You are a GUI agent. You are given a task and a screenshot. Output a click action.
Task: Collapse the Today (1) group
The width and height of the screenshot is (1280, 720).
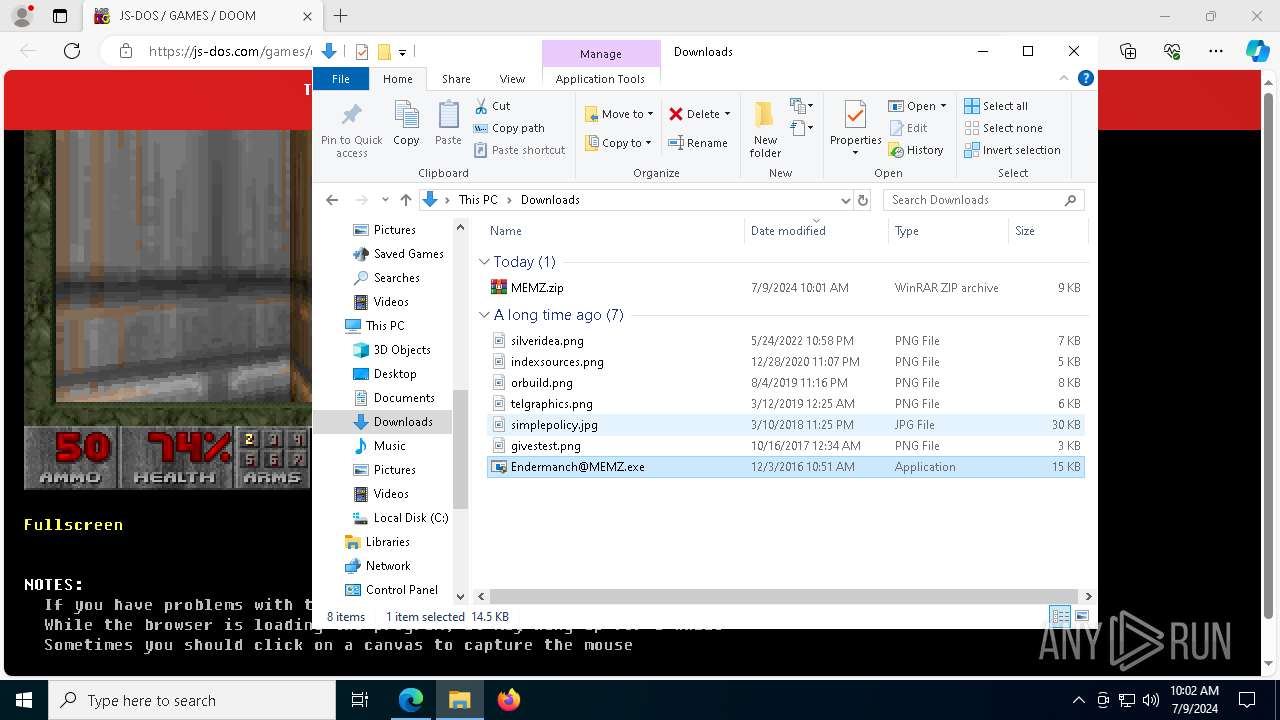click(484, 262)
